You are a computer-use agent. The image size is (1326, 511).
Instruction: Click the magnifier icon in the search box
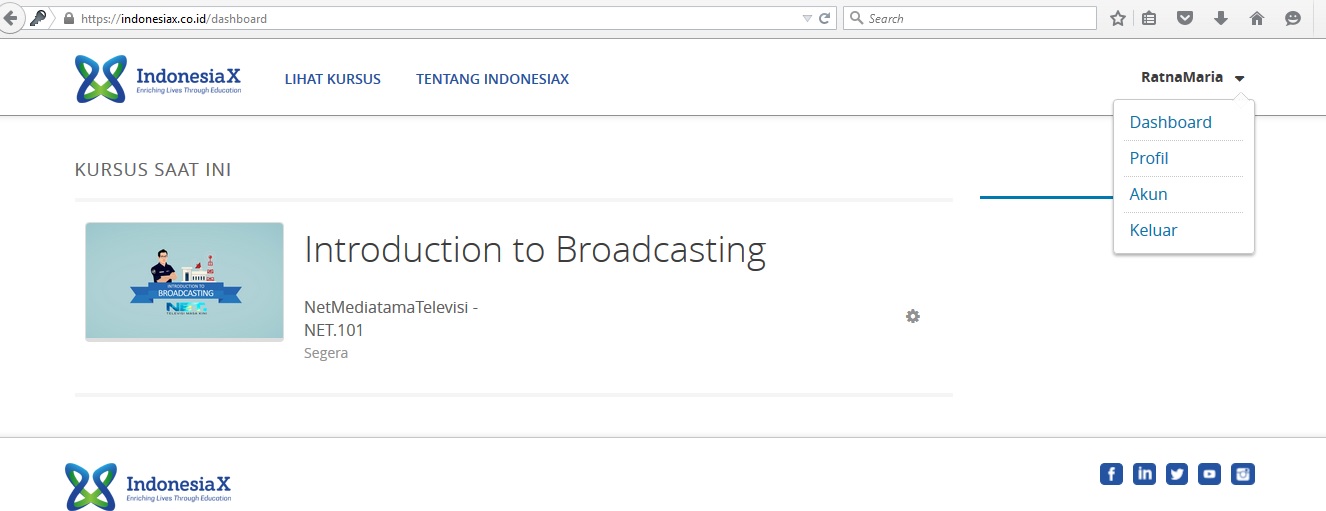pos(856,18)
